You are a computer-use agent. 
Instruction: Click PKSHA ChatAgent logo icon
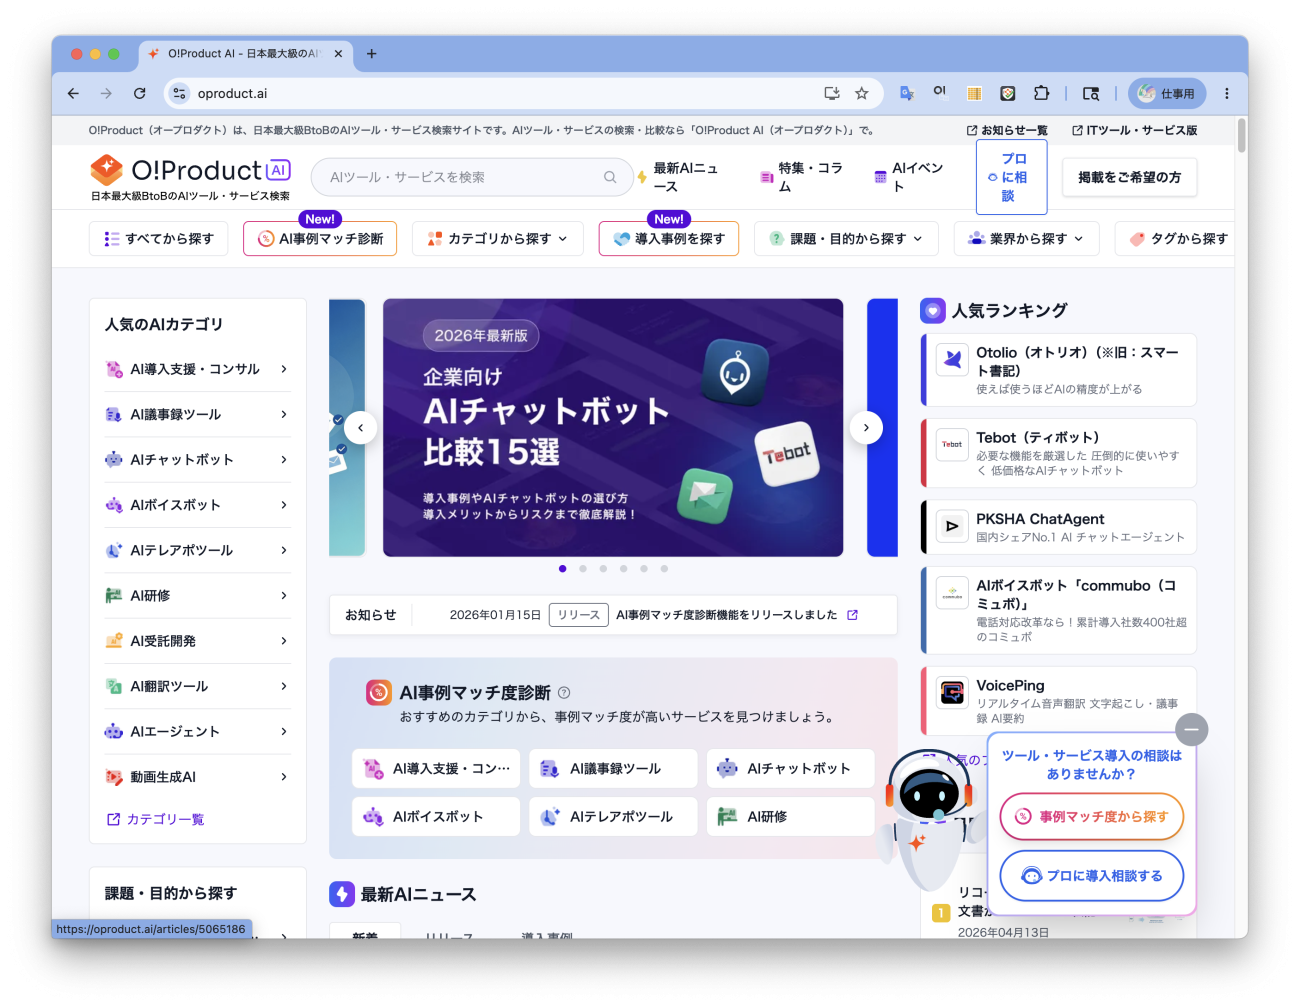pyautogui.click(x=952, y=525)
